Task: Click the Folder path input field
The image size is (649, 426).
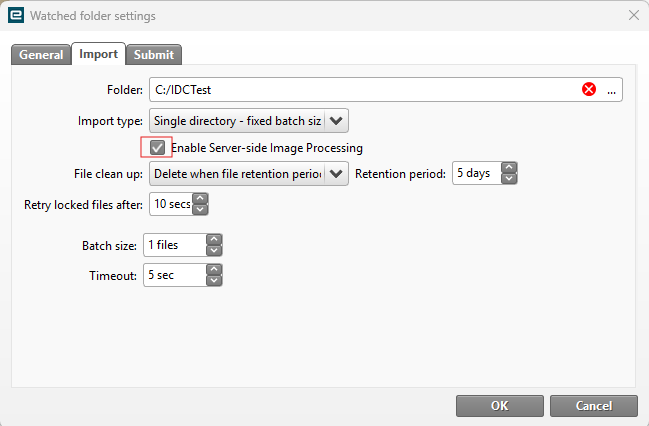Action: [x=360, y=90]
